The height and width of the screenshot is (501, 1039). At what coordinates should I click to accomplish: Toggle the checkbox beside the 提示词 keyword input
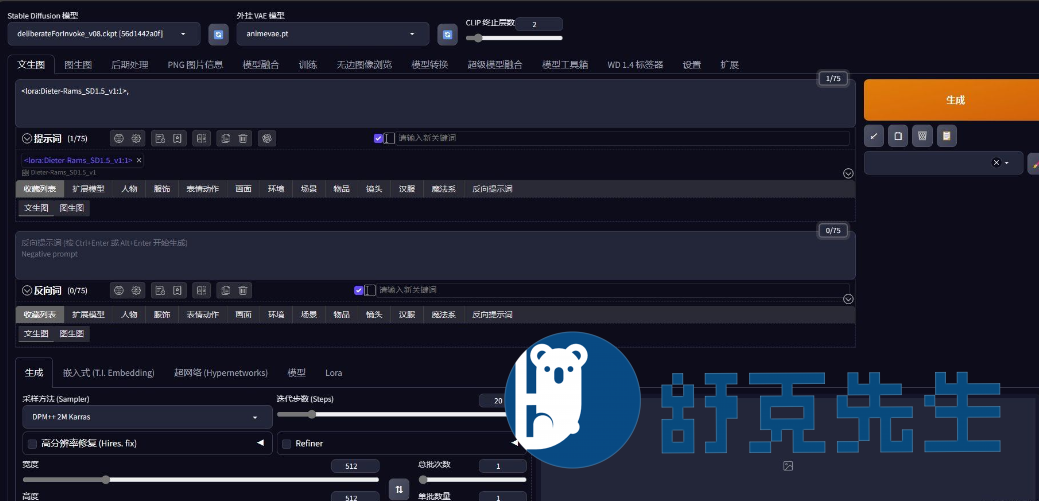[x=379, y=138]
